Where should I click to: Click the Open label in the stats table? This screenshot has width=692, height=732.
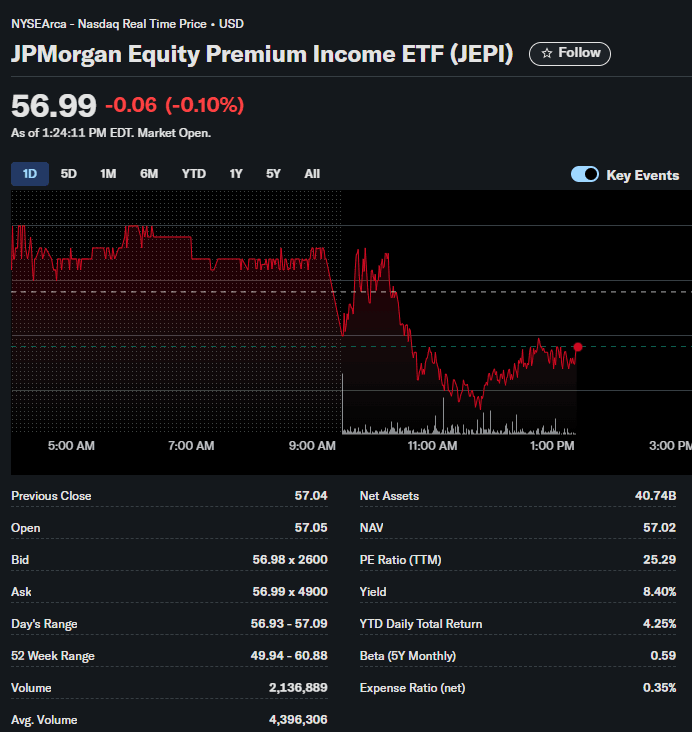[26, 528]
